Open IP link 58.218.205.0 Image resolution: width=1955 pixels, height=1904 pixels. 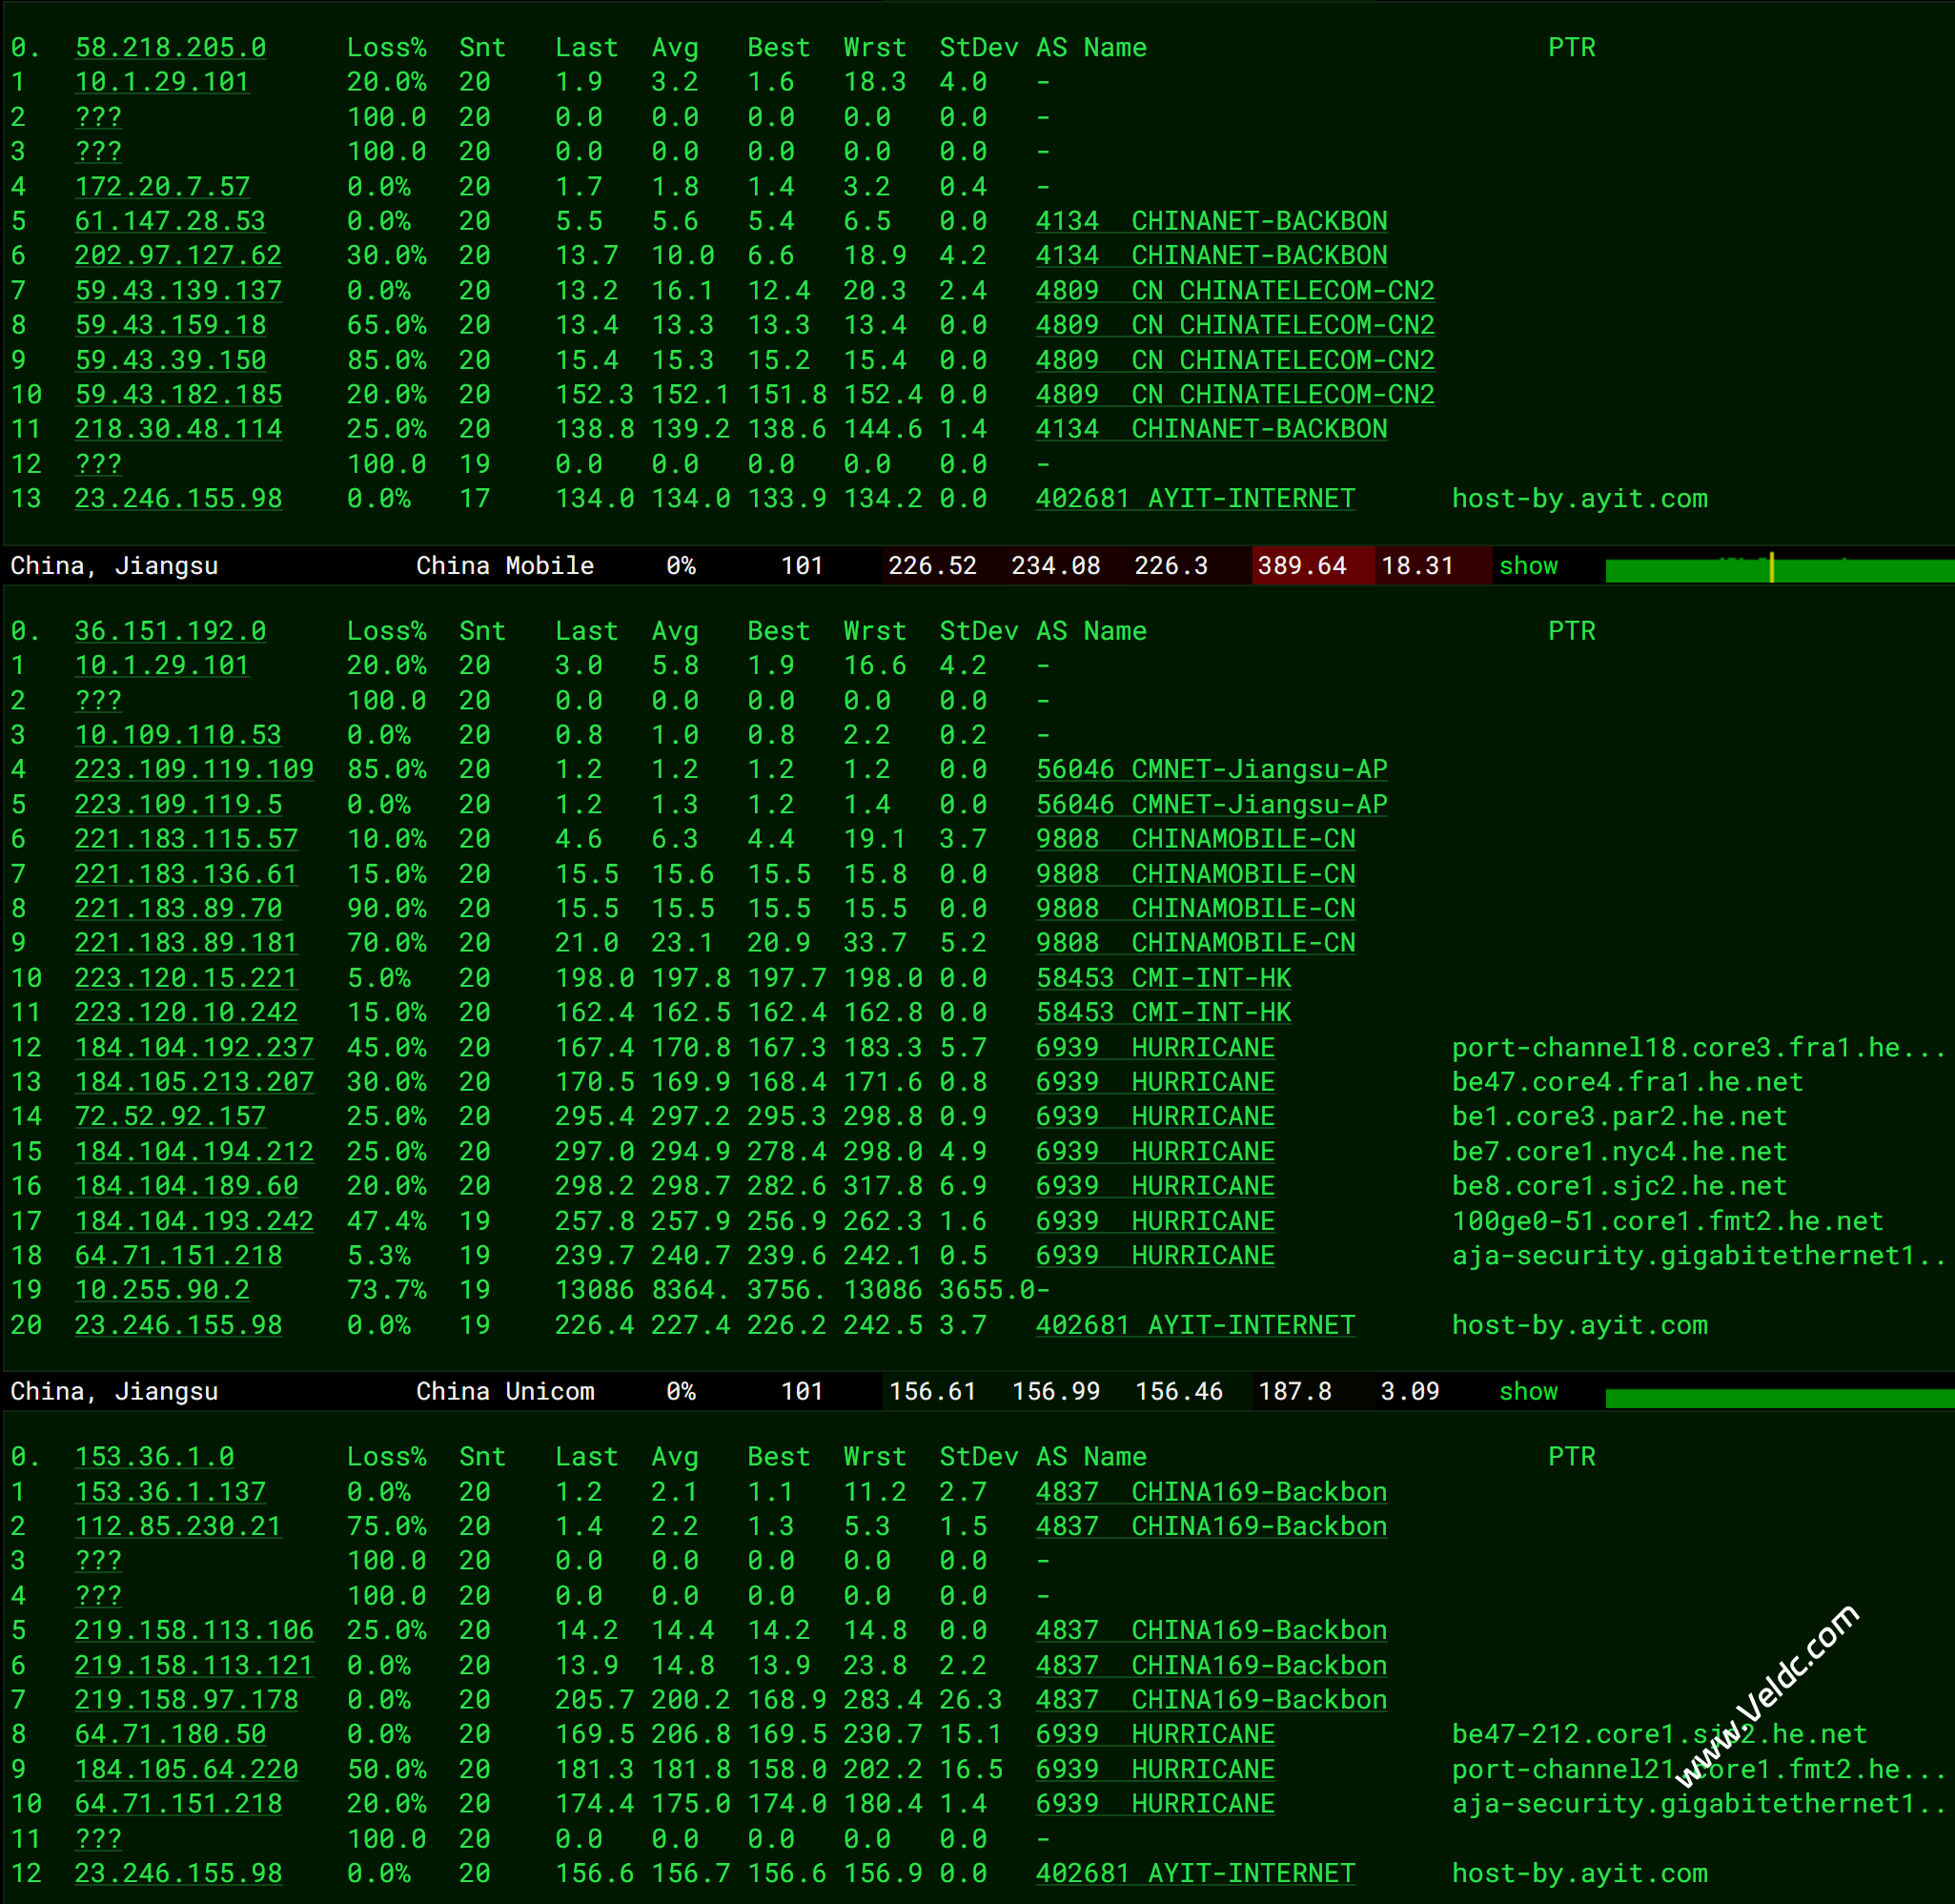coord(170,48)
